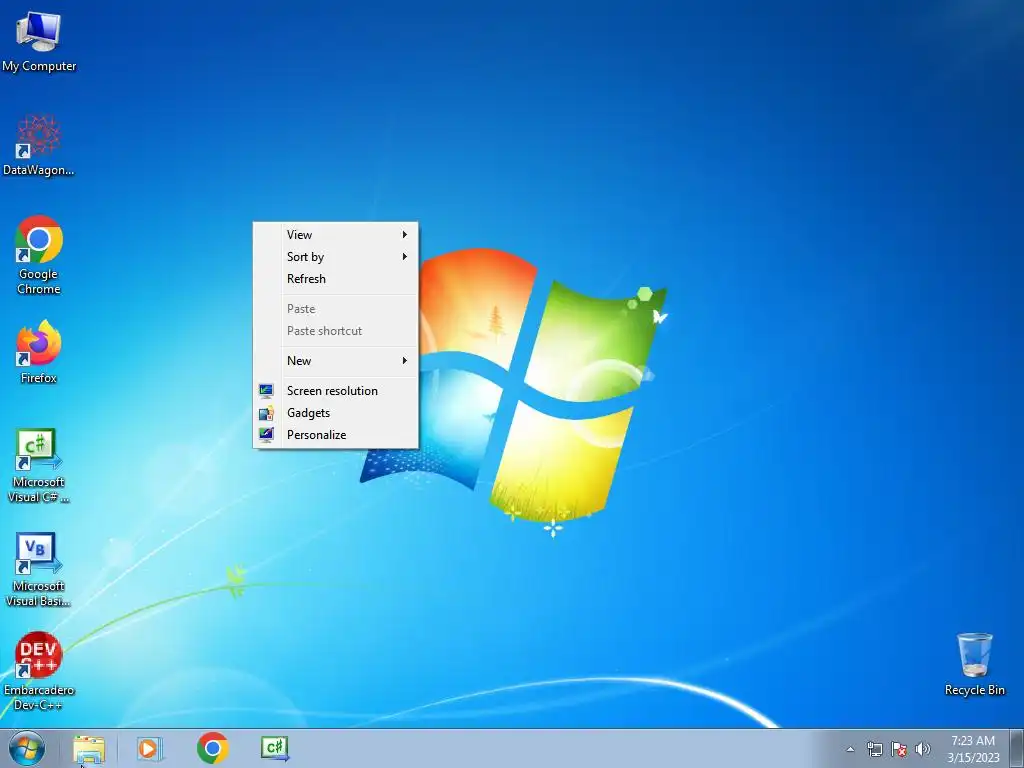Click the volume speaker tray icon
The image size is (1024, 768).
tap(922, 749)
